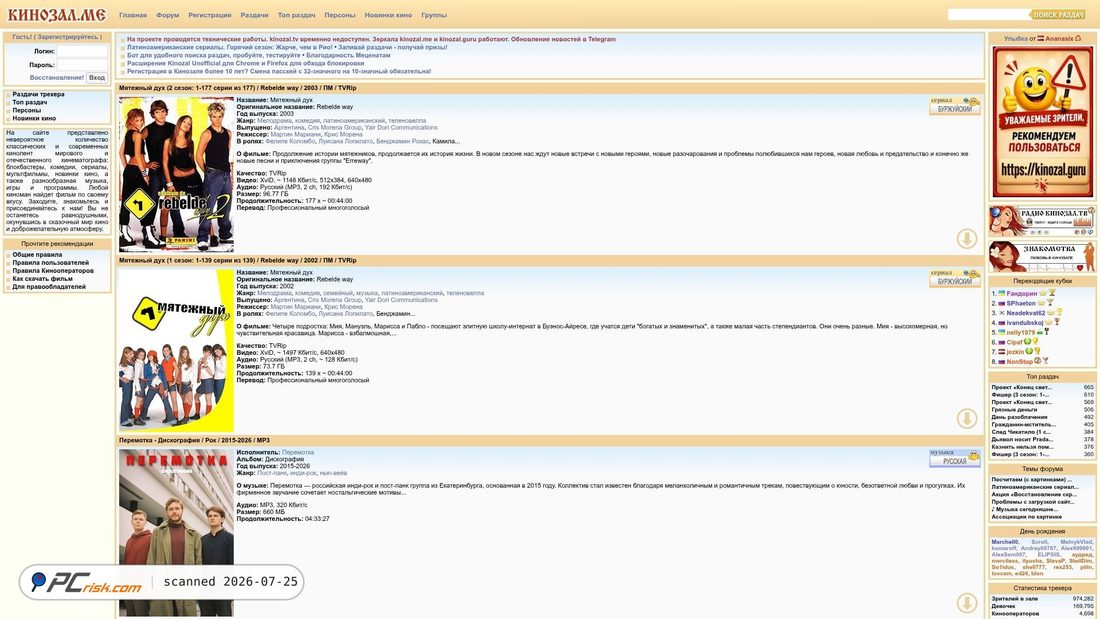
Task: Click download arrow icon for Мятежный дух season 1
Action: click(967, 418)
